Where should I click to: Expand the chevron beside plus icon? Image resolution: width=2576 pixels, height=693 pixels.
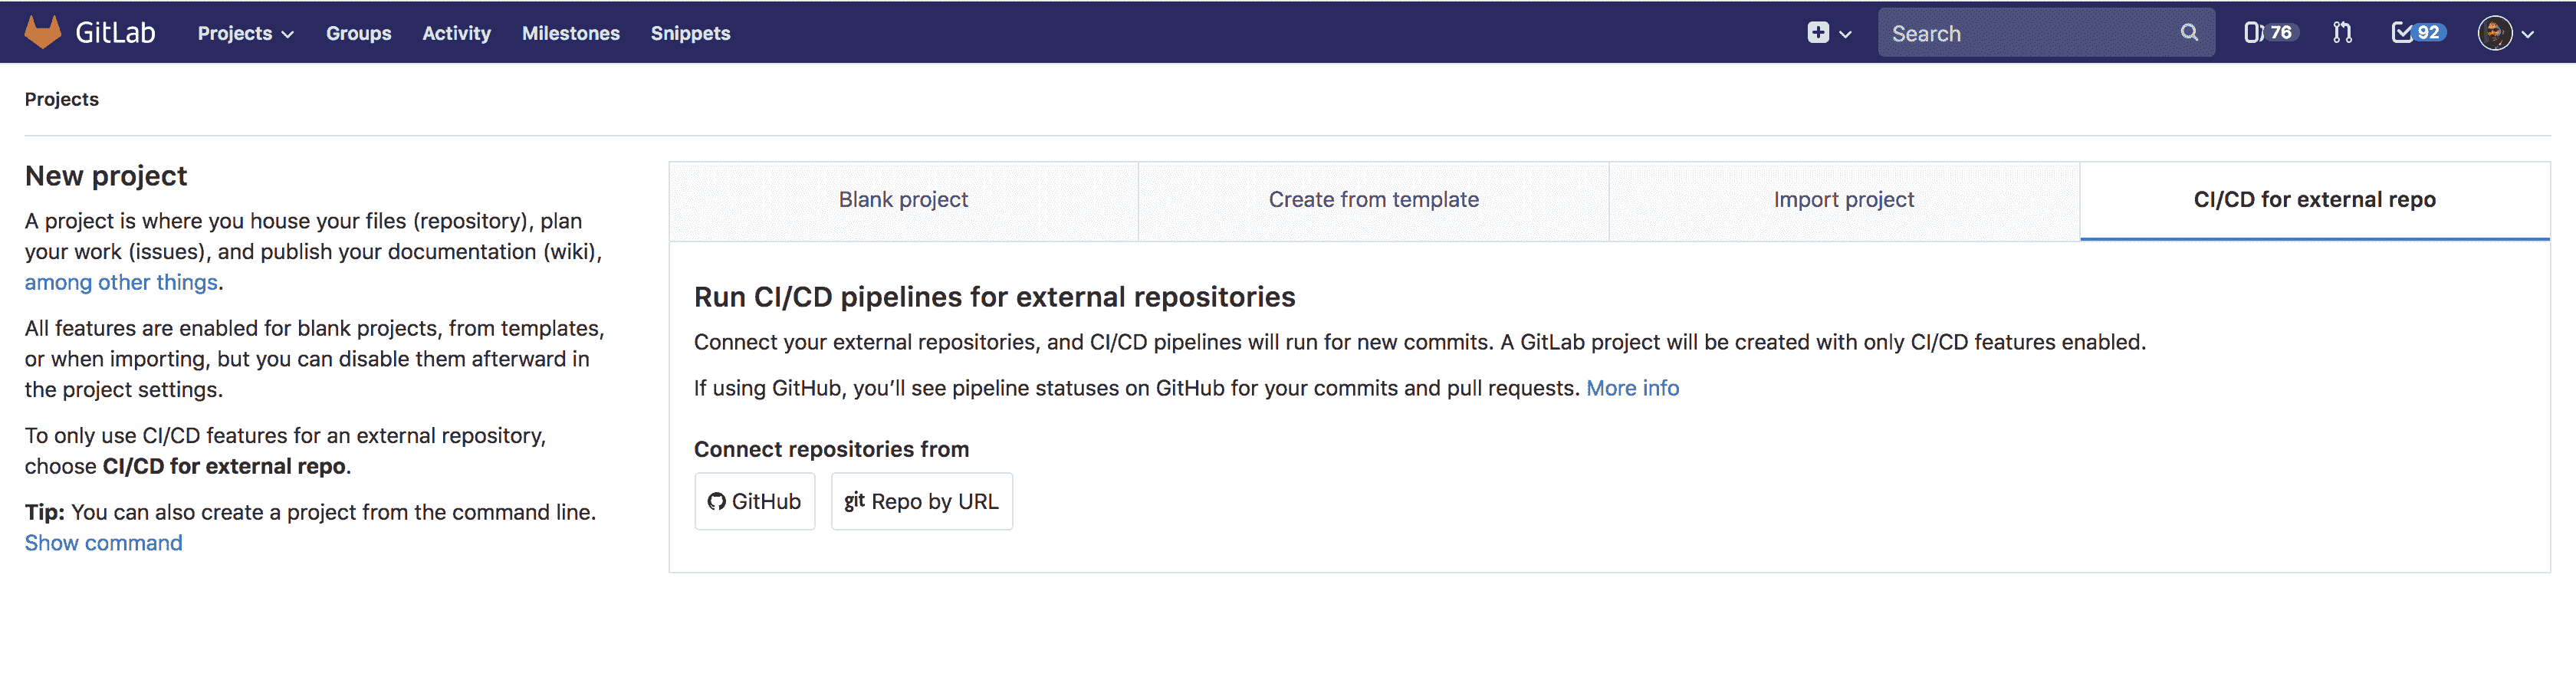1846,34
